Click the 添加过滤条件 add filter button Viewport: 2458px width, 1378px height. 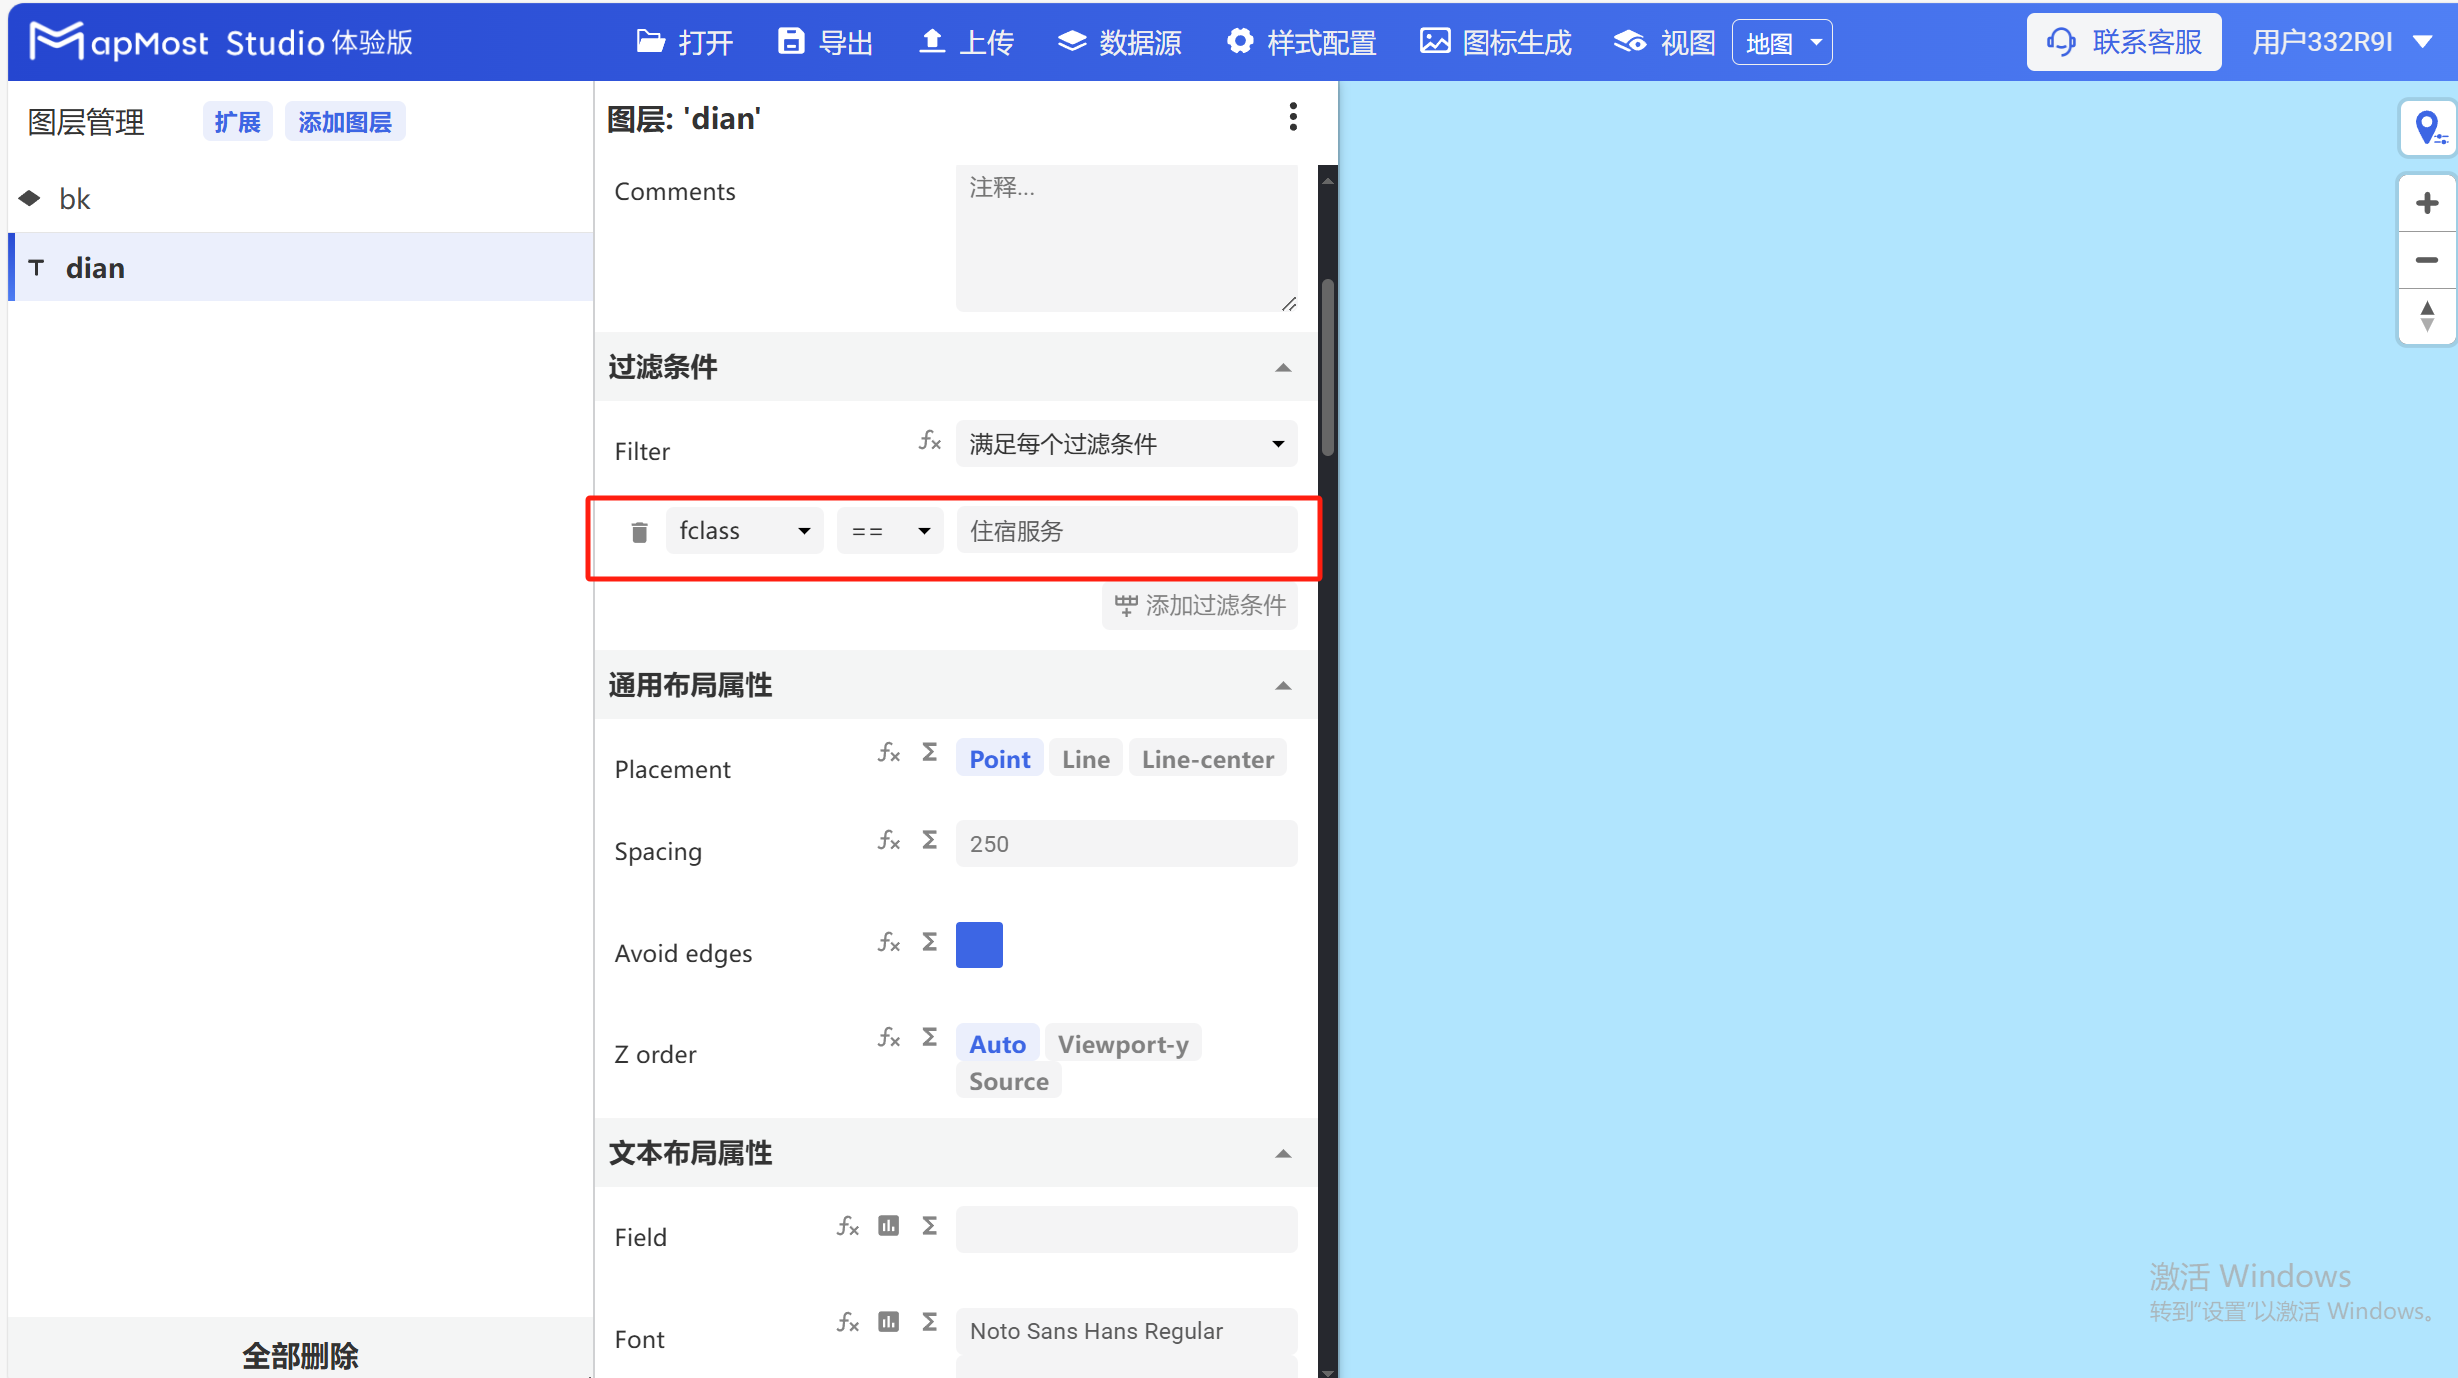[1199, 606]
